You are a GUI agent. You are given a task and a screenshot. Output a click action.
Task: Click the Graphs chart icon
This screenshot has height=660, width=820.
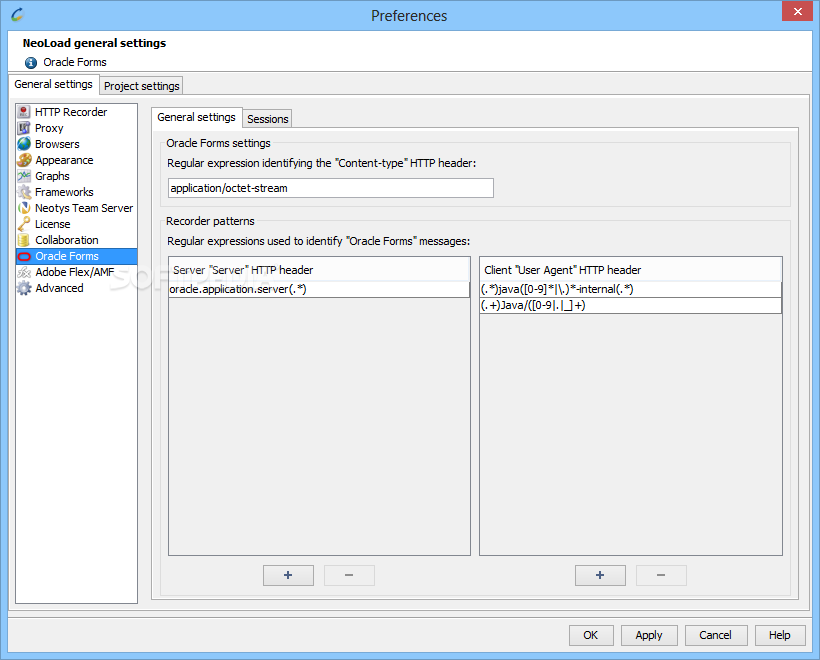pos(24,176)
